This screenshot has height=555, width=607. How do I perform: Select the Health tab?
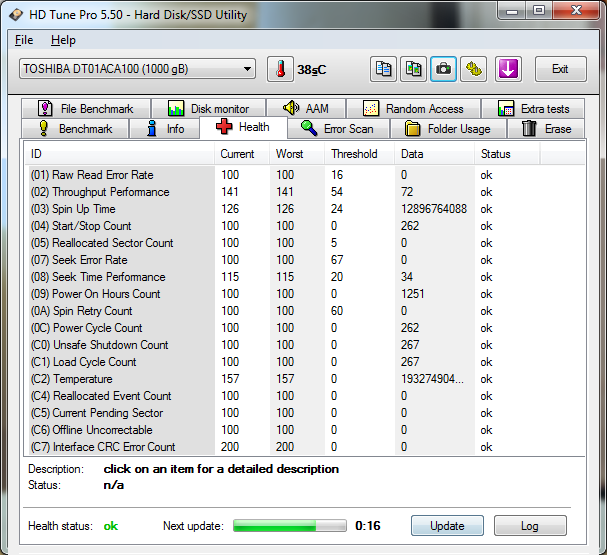pos(243,127)
